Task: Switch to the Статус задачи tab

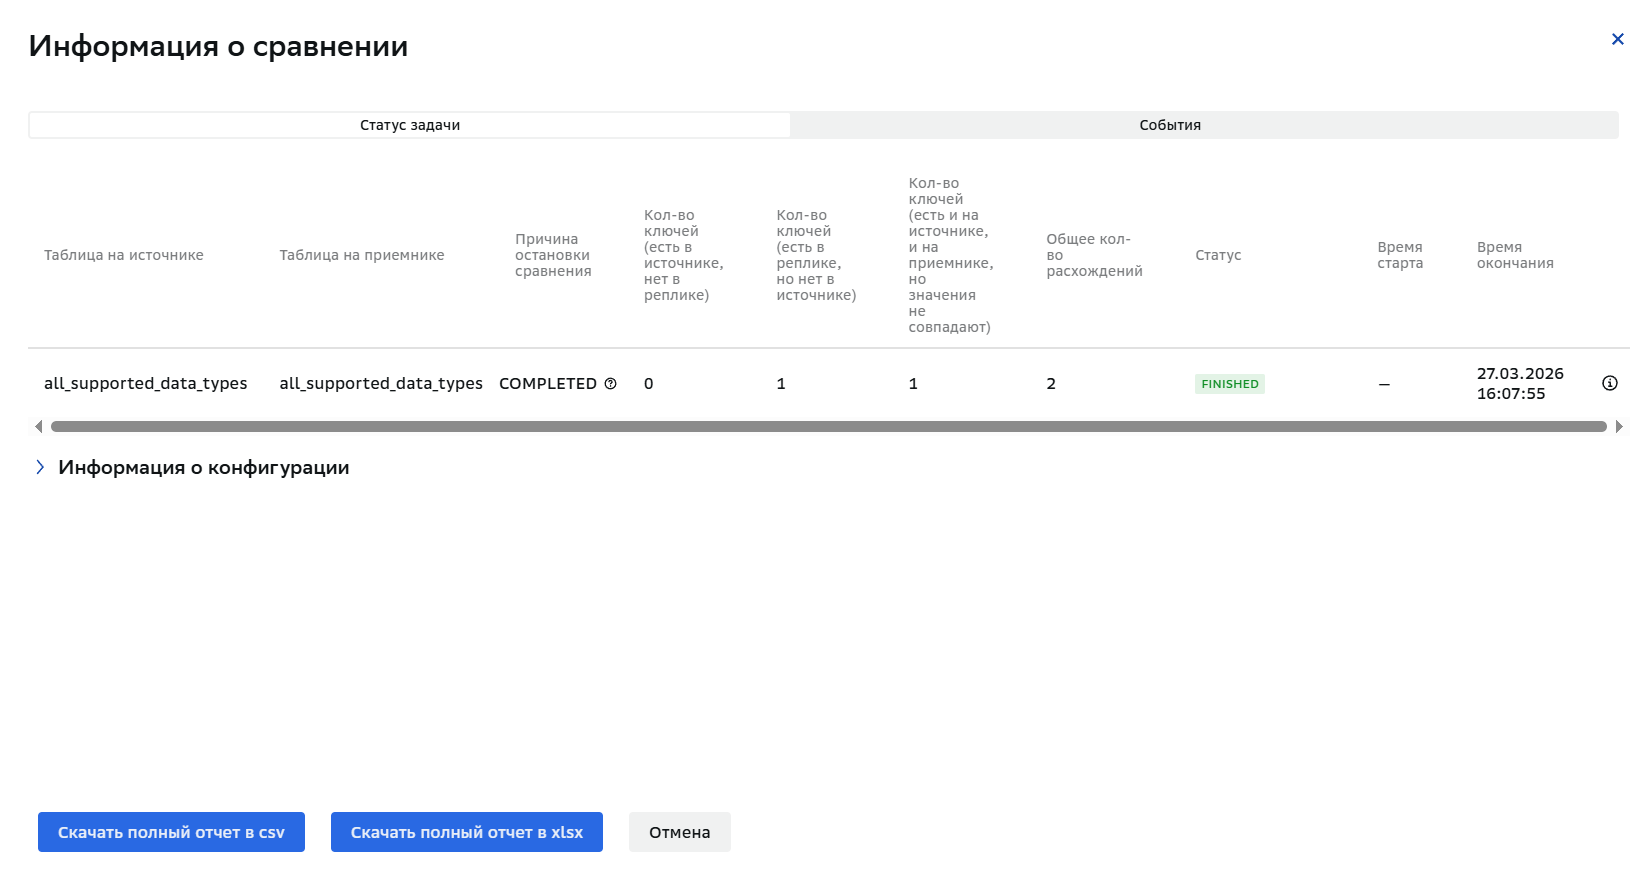Action: (x=410, y=125)
